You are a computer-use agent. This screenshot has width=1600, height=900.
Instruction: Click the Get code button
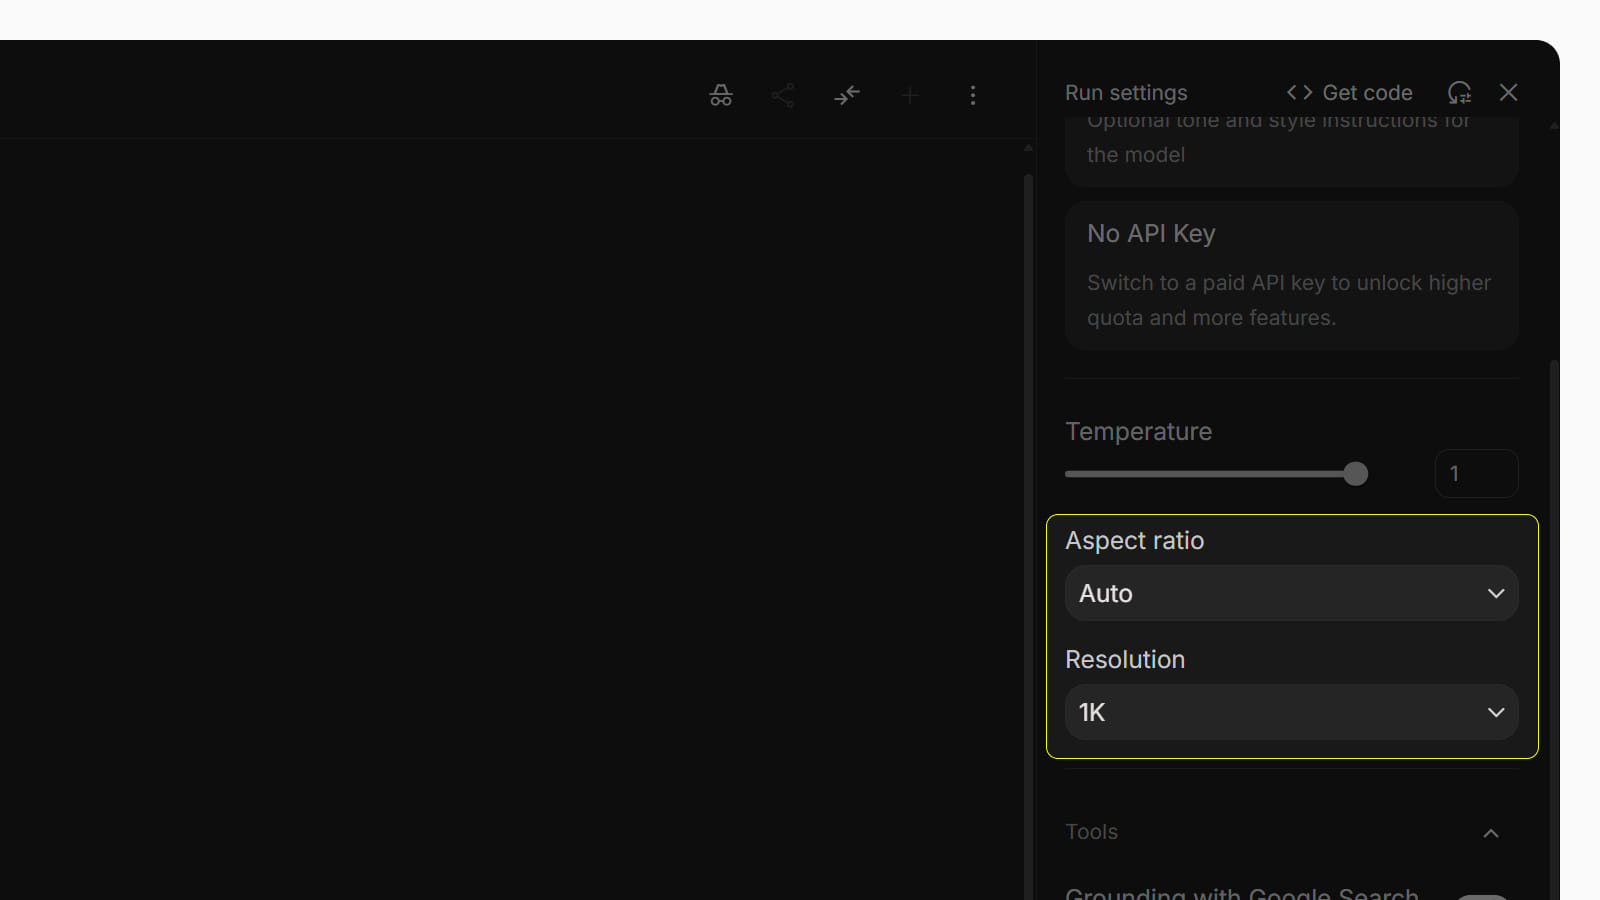(x=1350, y=93)
